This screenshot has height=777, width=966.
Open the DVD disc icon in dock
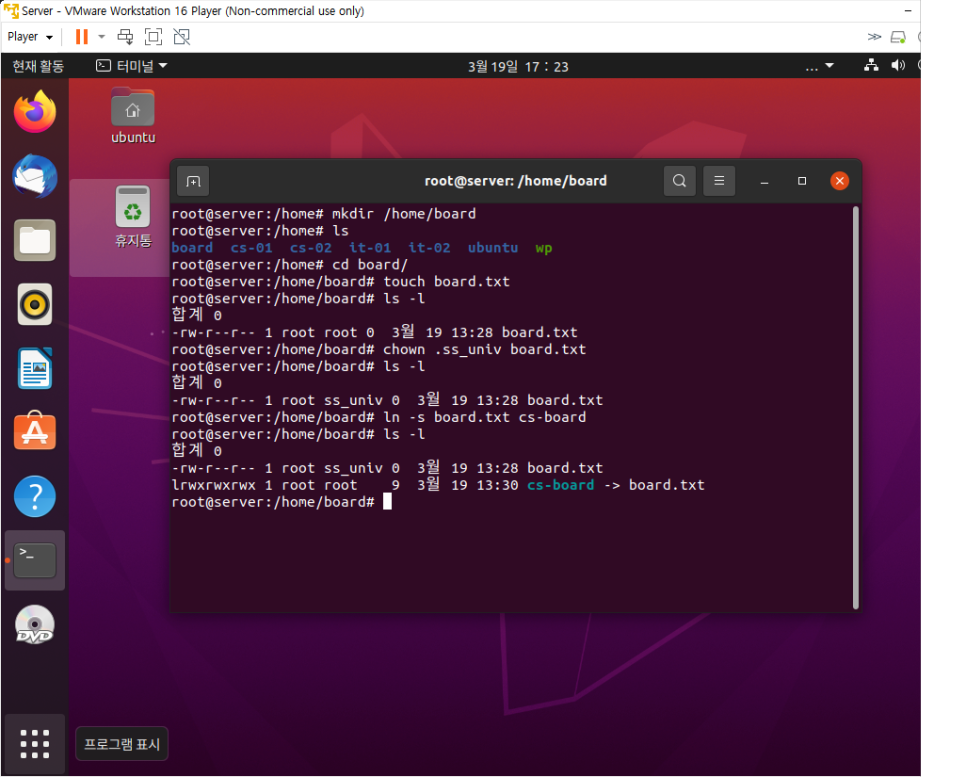point(35,625)
